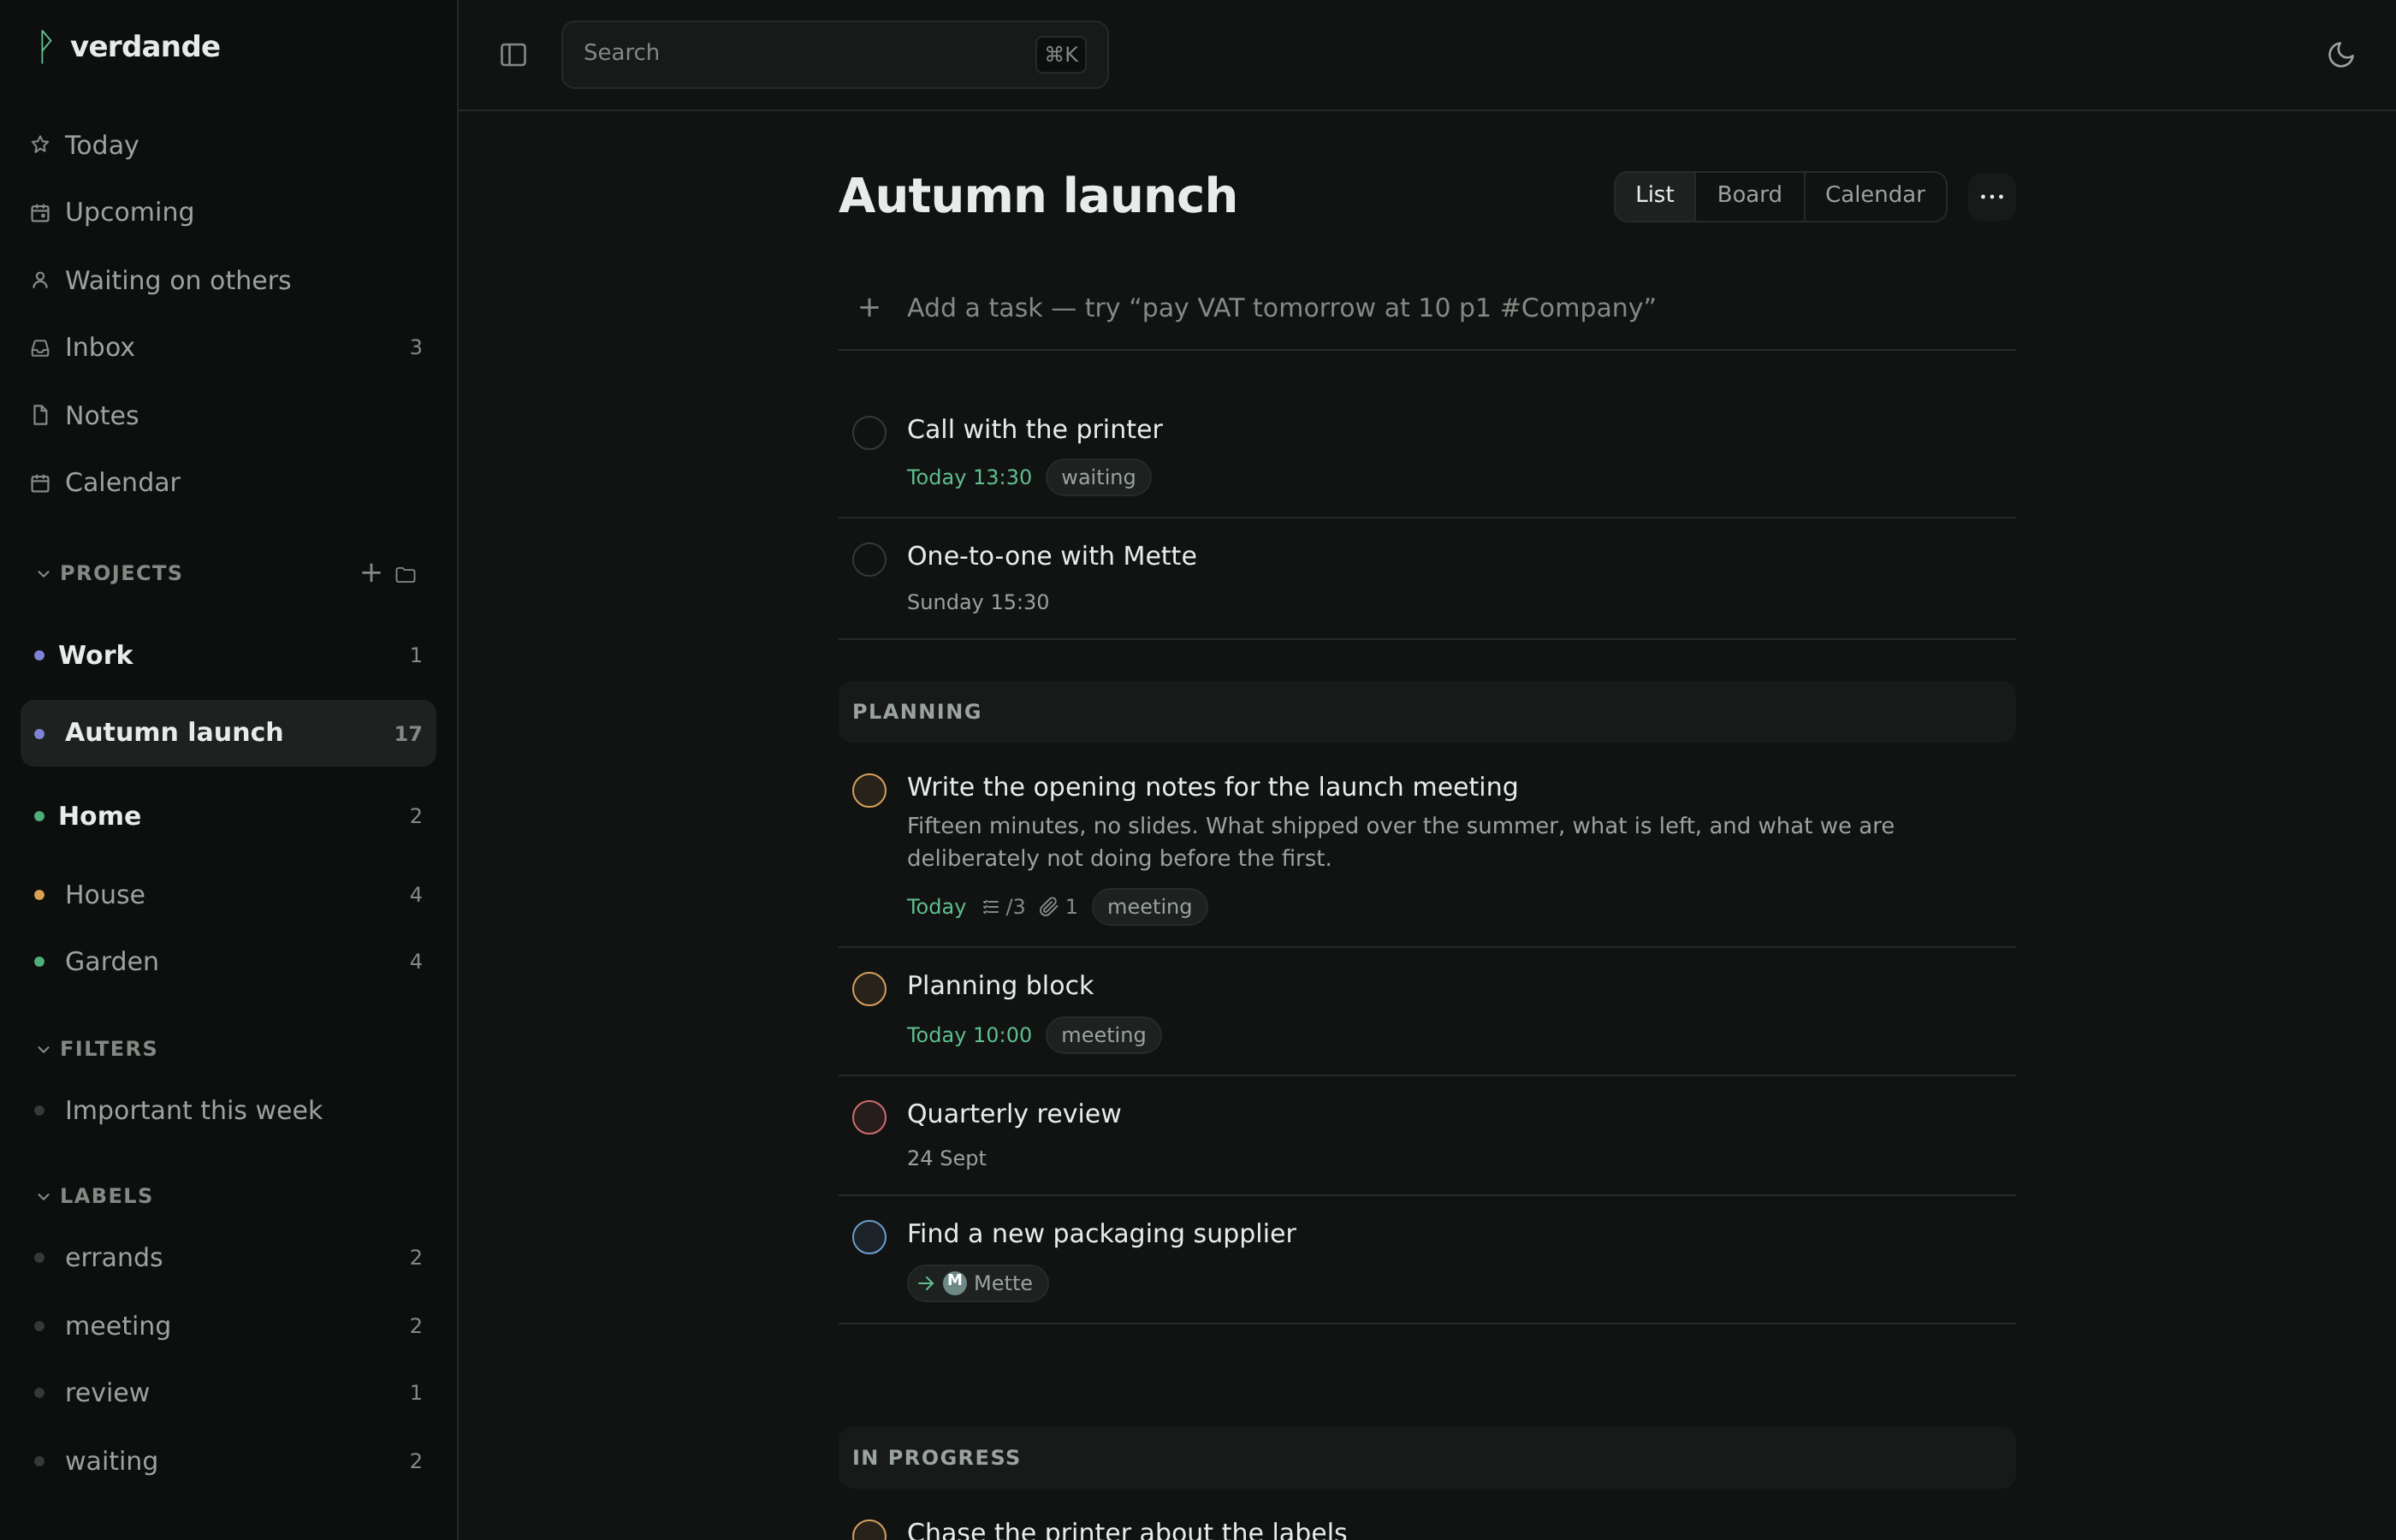Check off Write the opening notes task

[869, 790]
